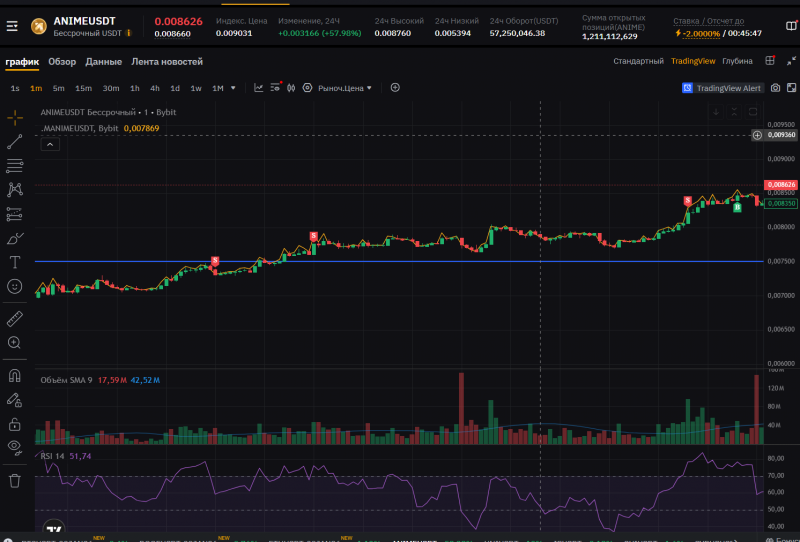The height and width of the screenshot is (542, 800).
Task: Open the график tab
Action: coord(22,62)
